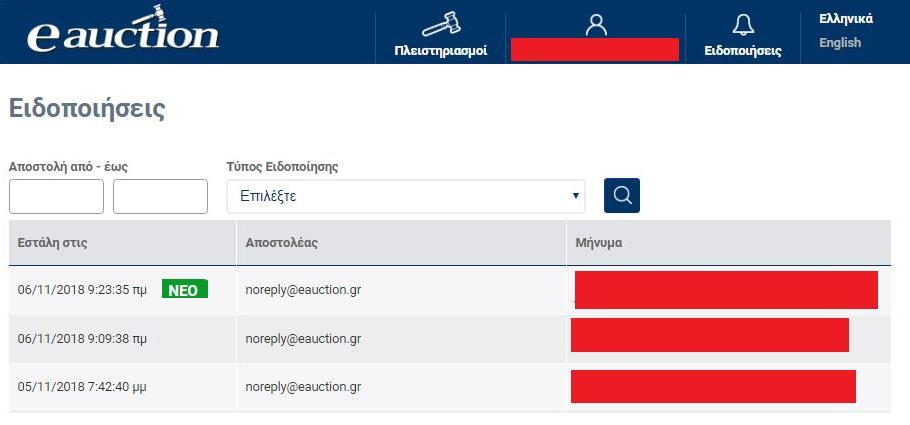Click the Αποστολέας column header
Image resolution: width=910 pixels, height=425 pixels.
tap(281, 243)
